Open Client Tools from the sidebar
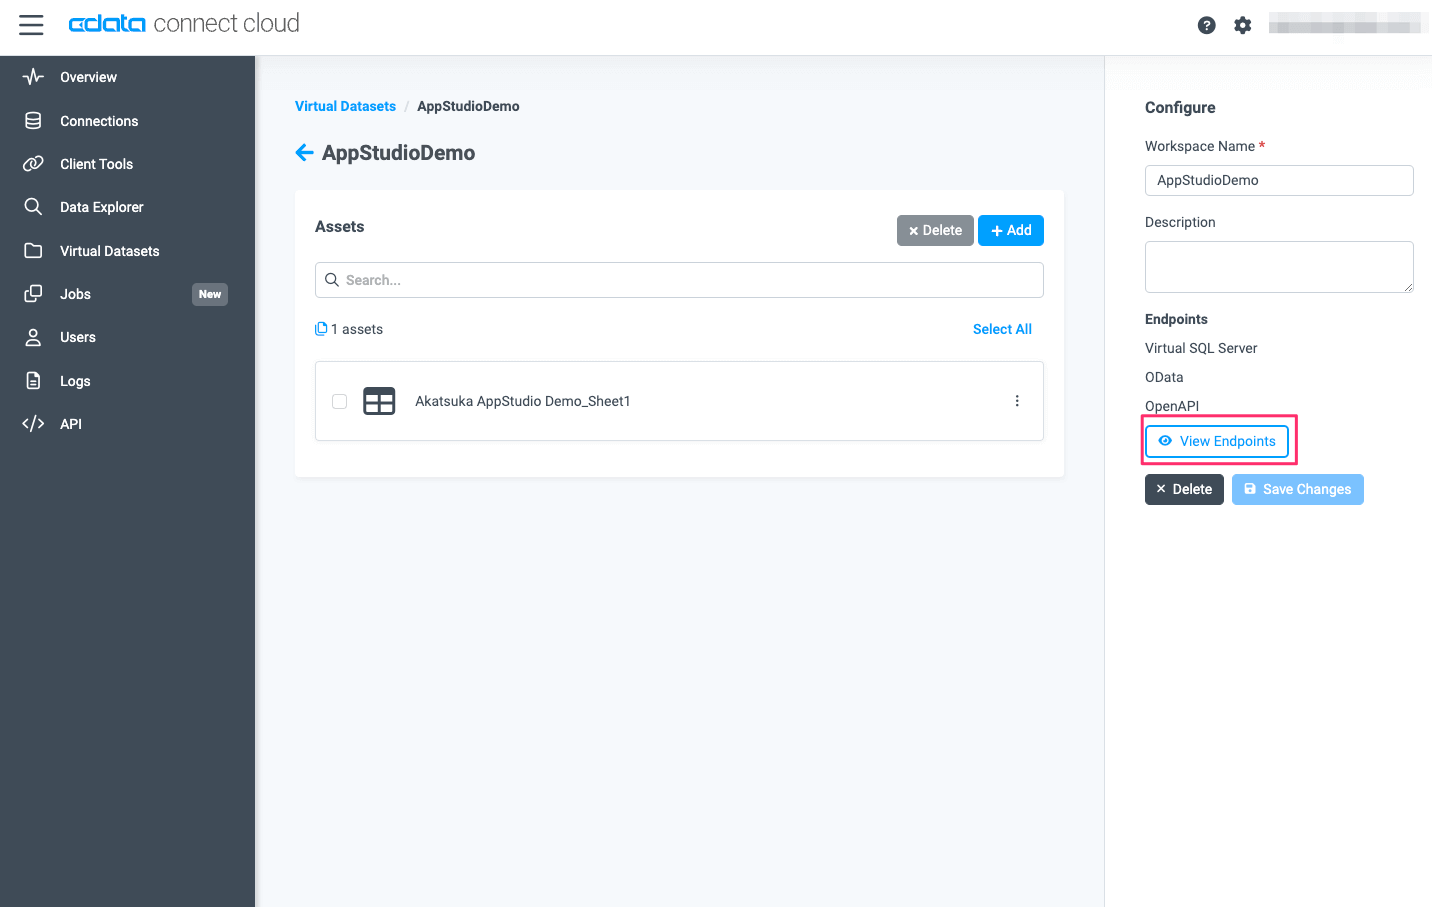Image resolution: width=1432 pixels, height=907 pixels. coord(96,163)
